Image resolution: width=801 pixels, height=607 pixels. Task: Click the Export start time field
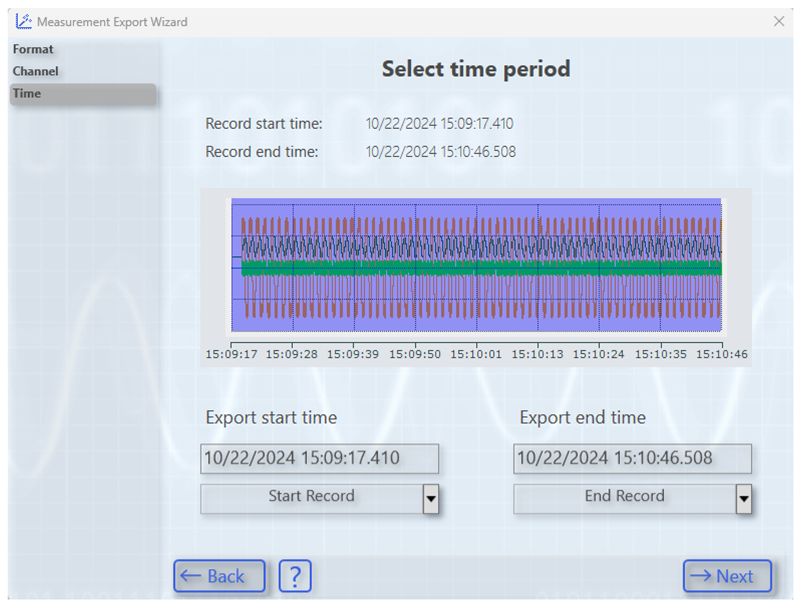tap(319, 459)
